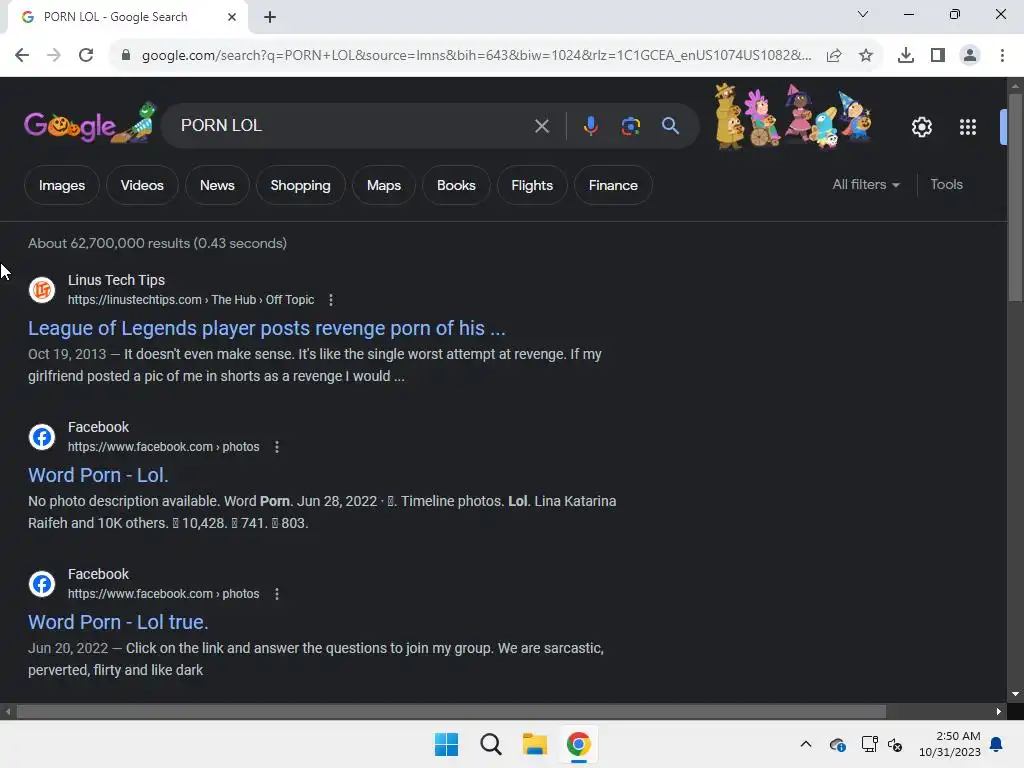1024x768 pixels.
Task: Click the browser forward arrow
Action: pyautogui.click(x=54, y=56)
